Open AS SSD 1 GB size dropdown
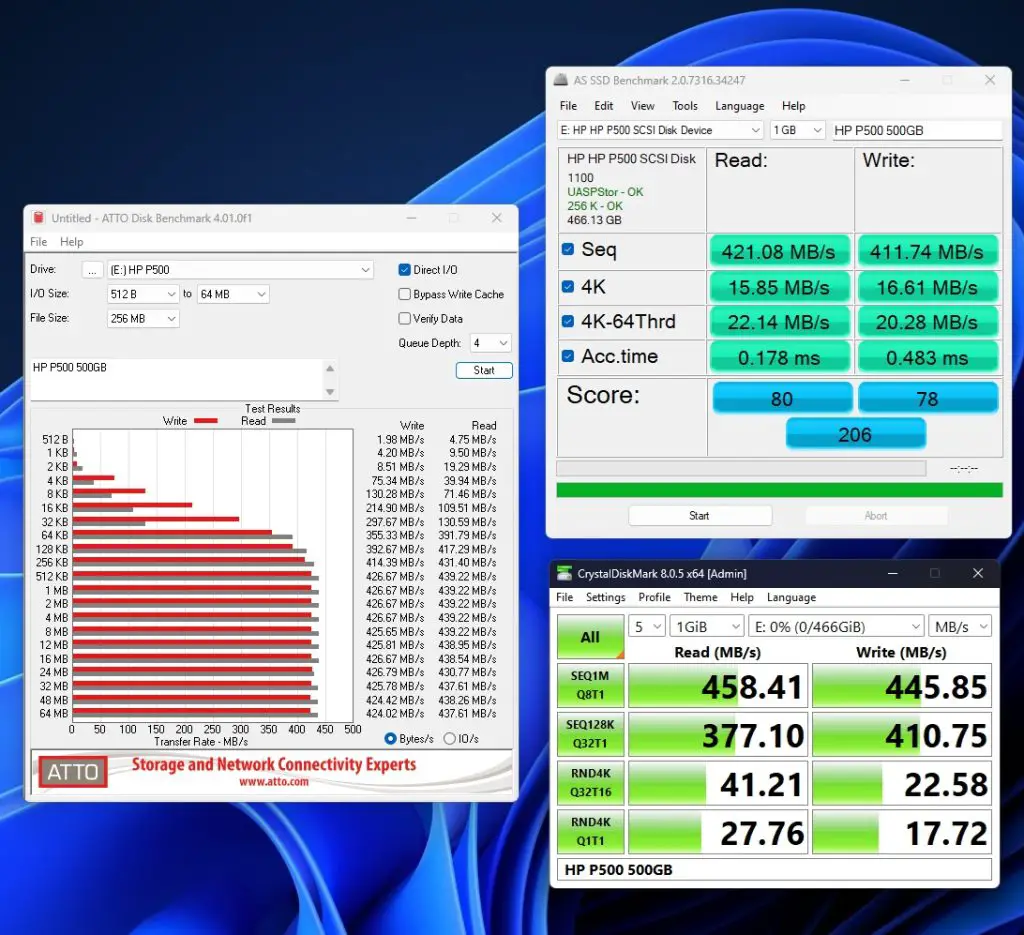Screen dimensions: 1024x935 click(x=797, y=130)
